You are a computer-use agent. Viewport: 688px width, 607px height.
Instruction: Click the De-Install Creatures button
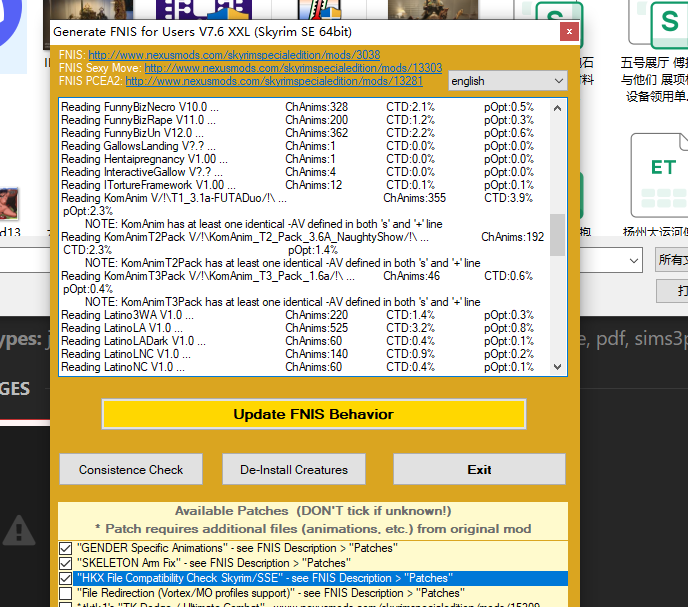coord(294,469)
